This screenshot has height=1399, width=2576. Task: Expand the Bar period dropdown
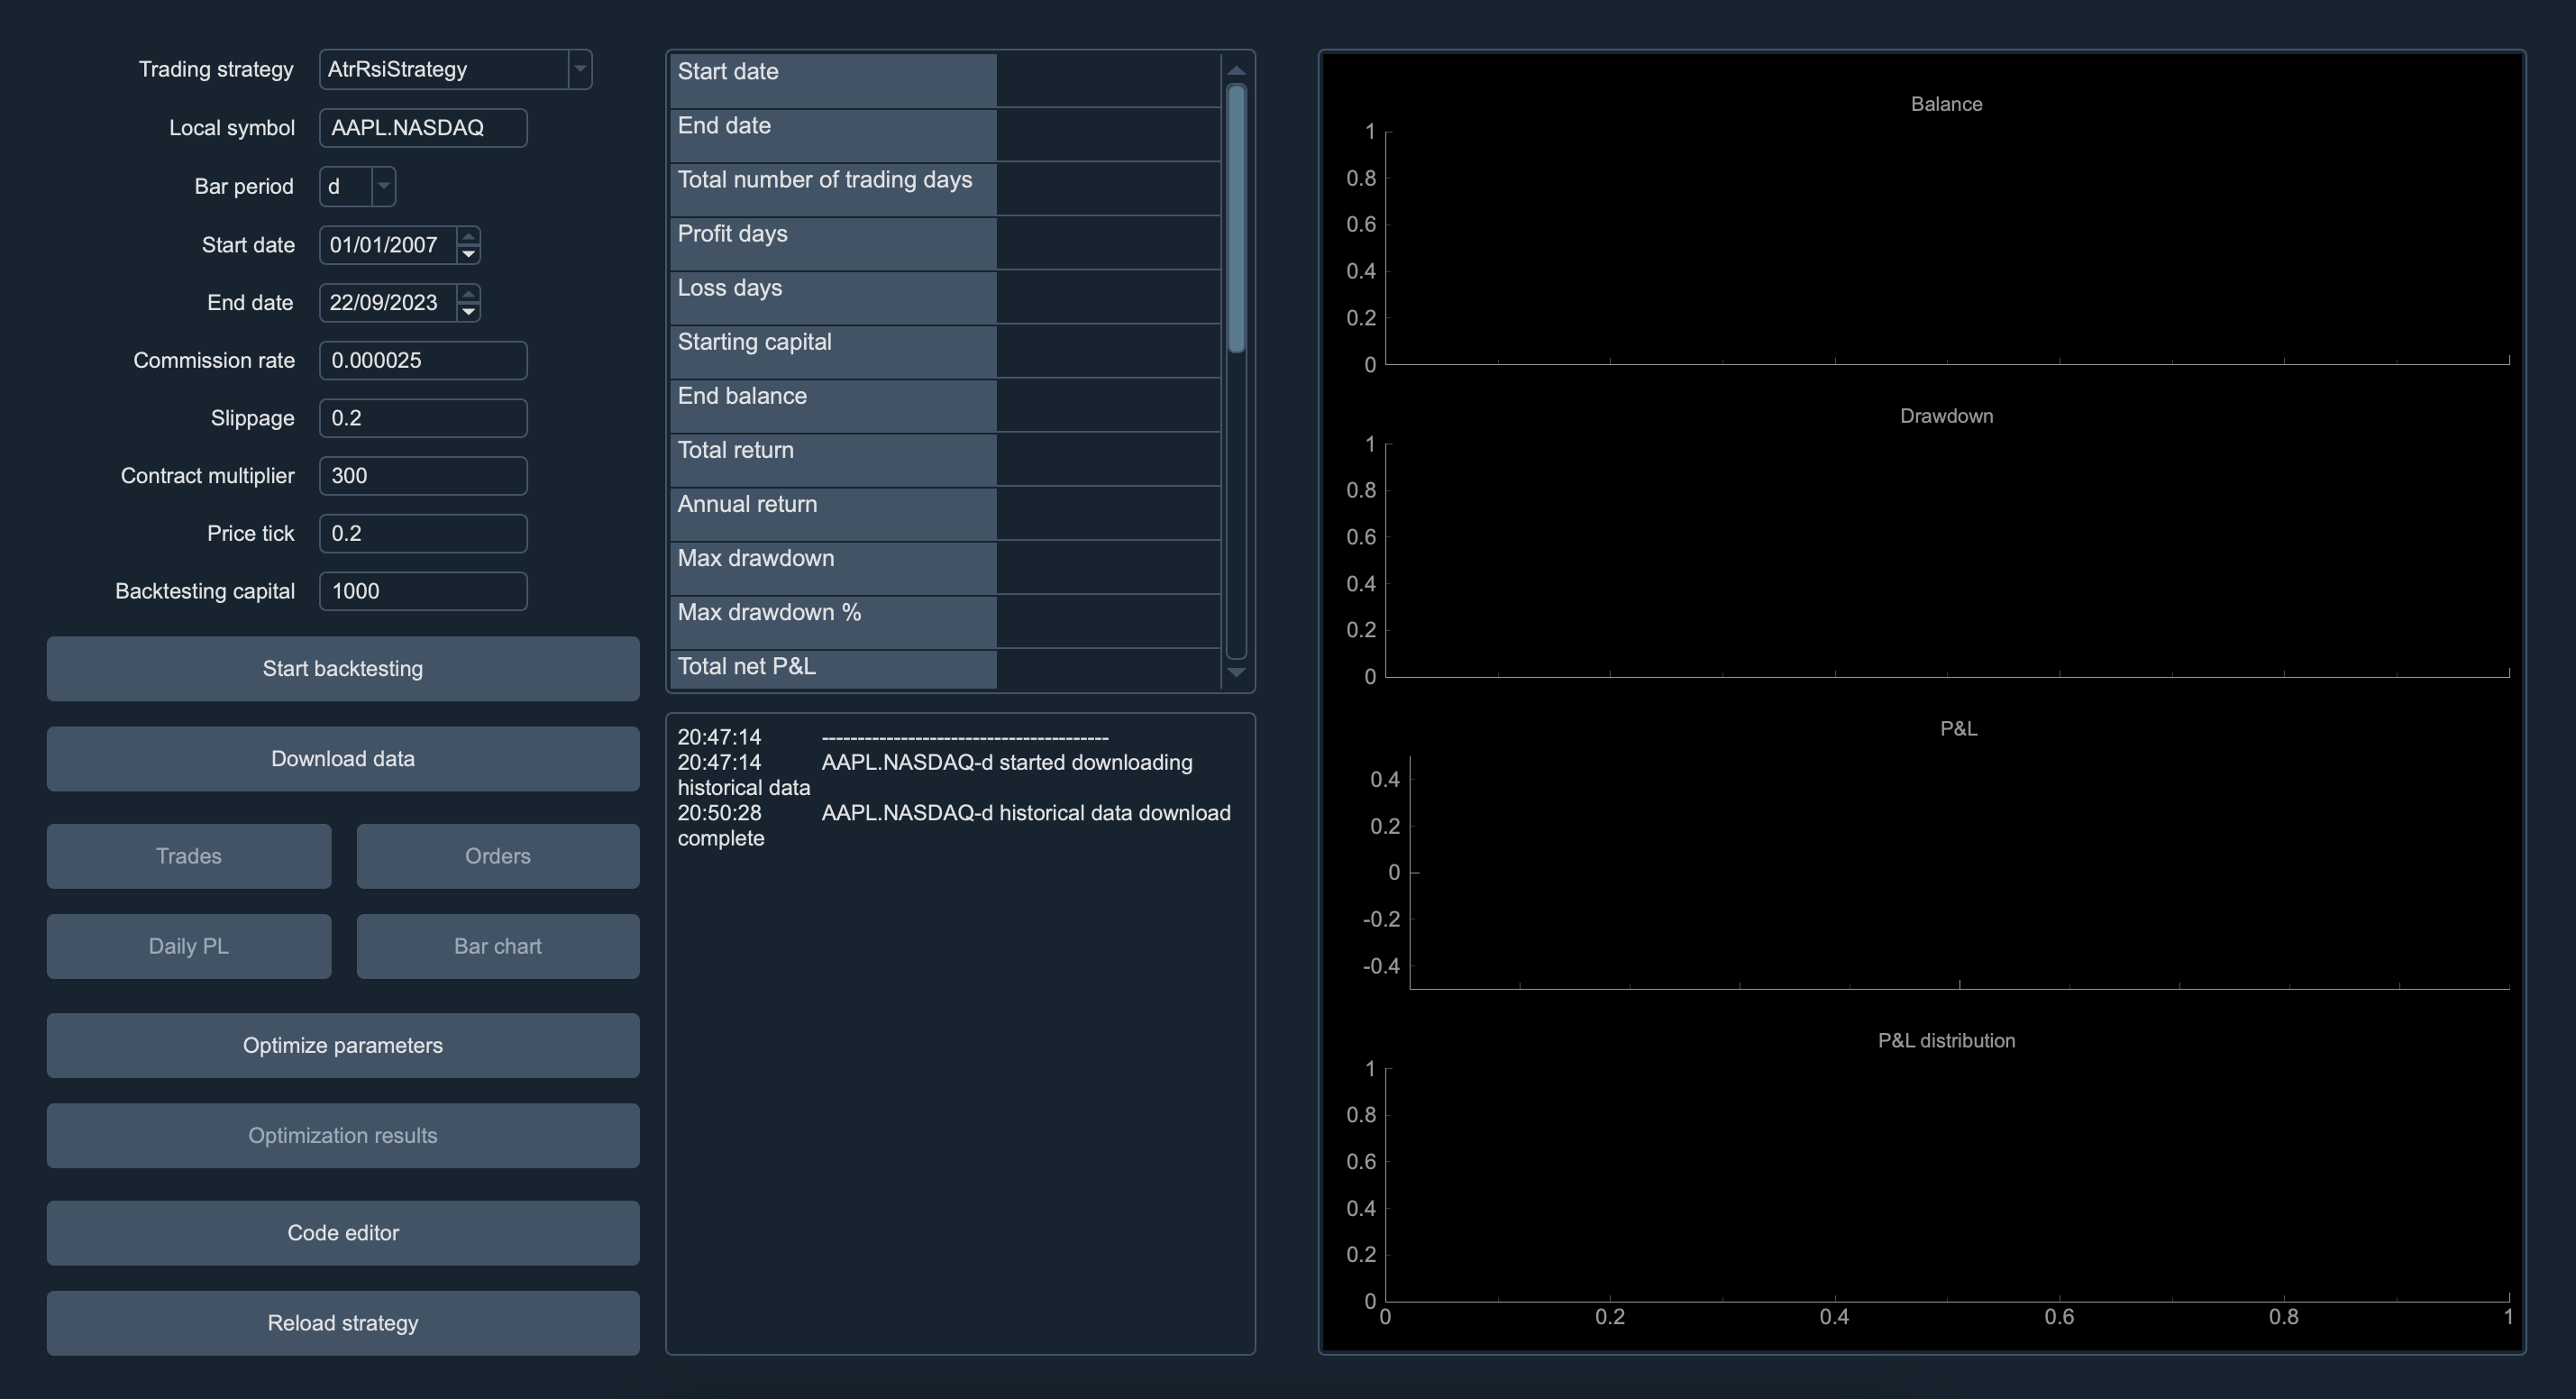(x=383, y=186)
